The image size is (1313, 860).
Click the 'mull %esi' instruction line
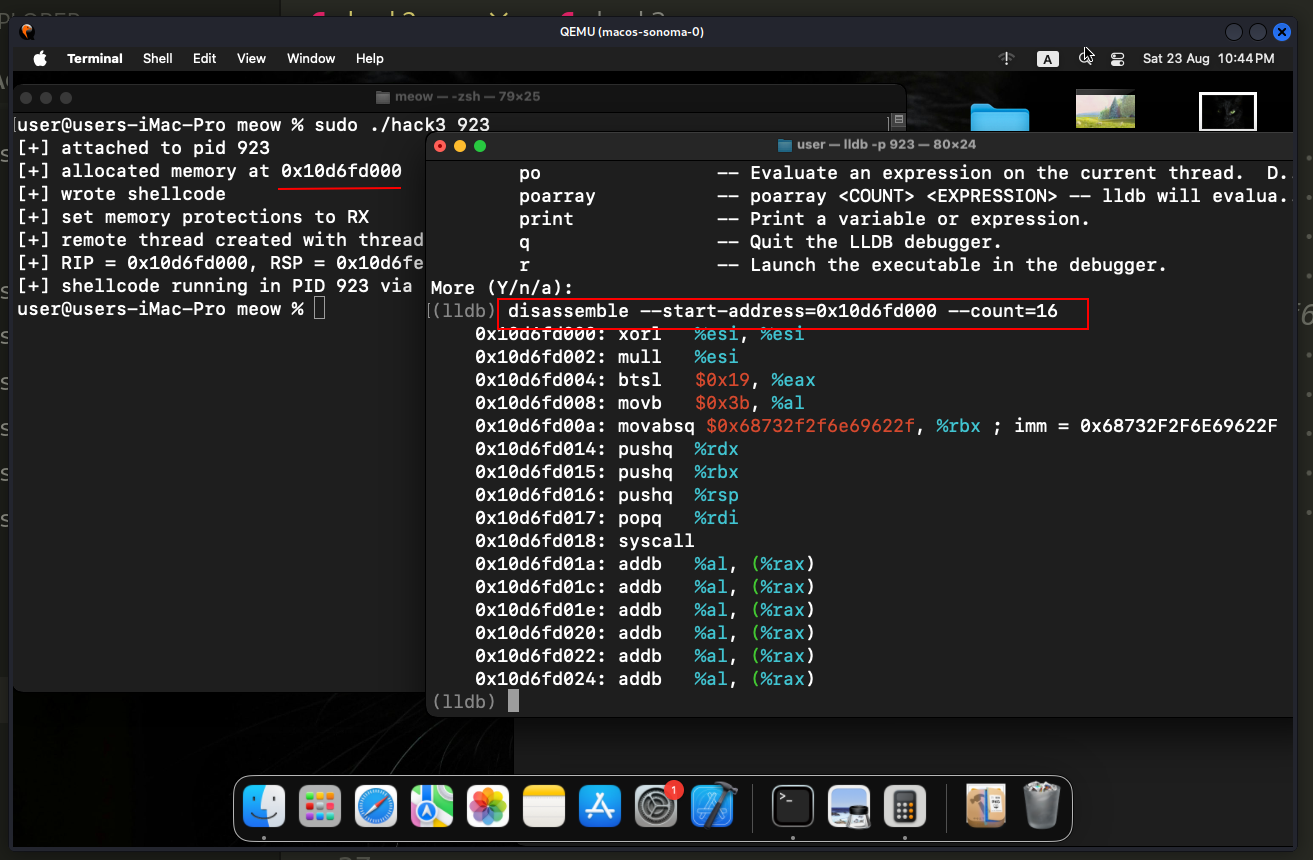pos(607,357)
